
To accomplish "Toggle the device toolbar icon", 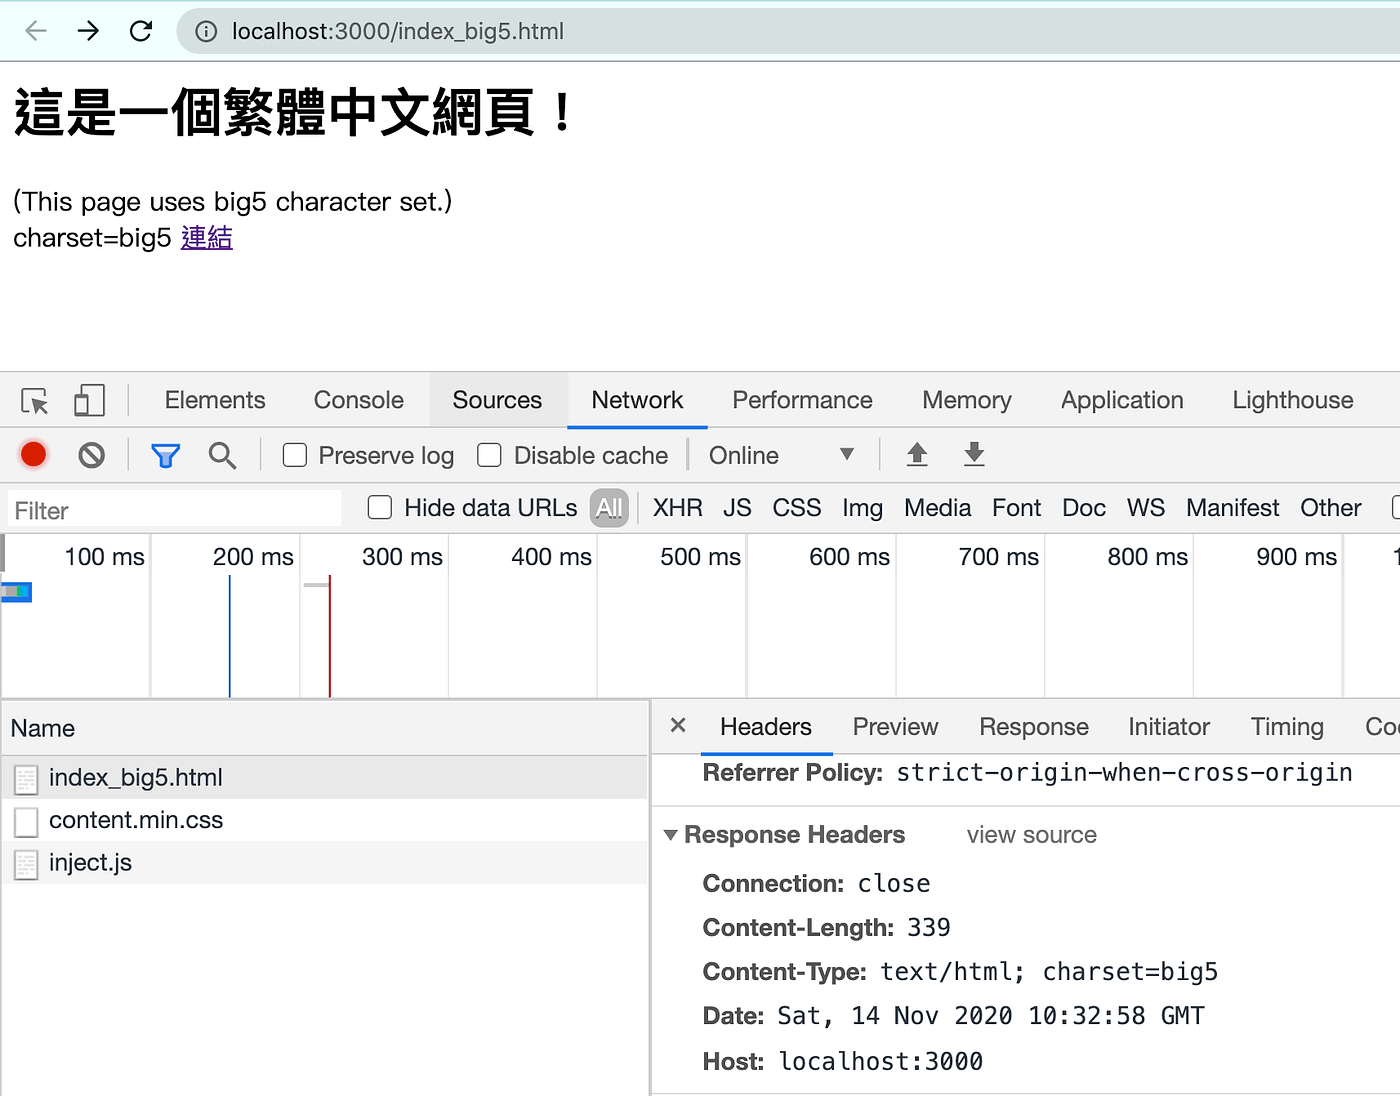I will pos(89,401).
